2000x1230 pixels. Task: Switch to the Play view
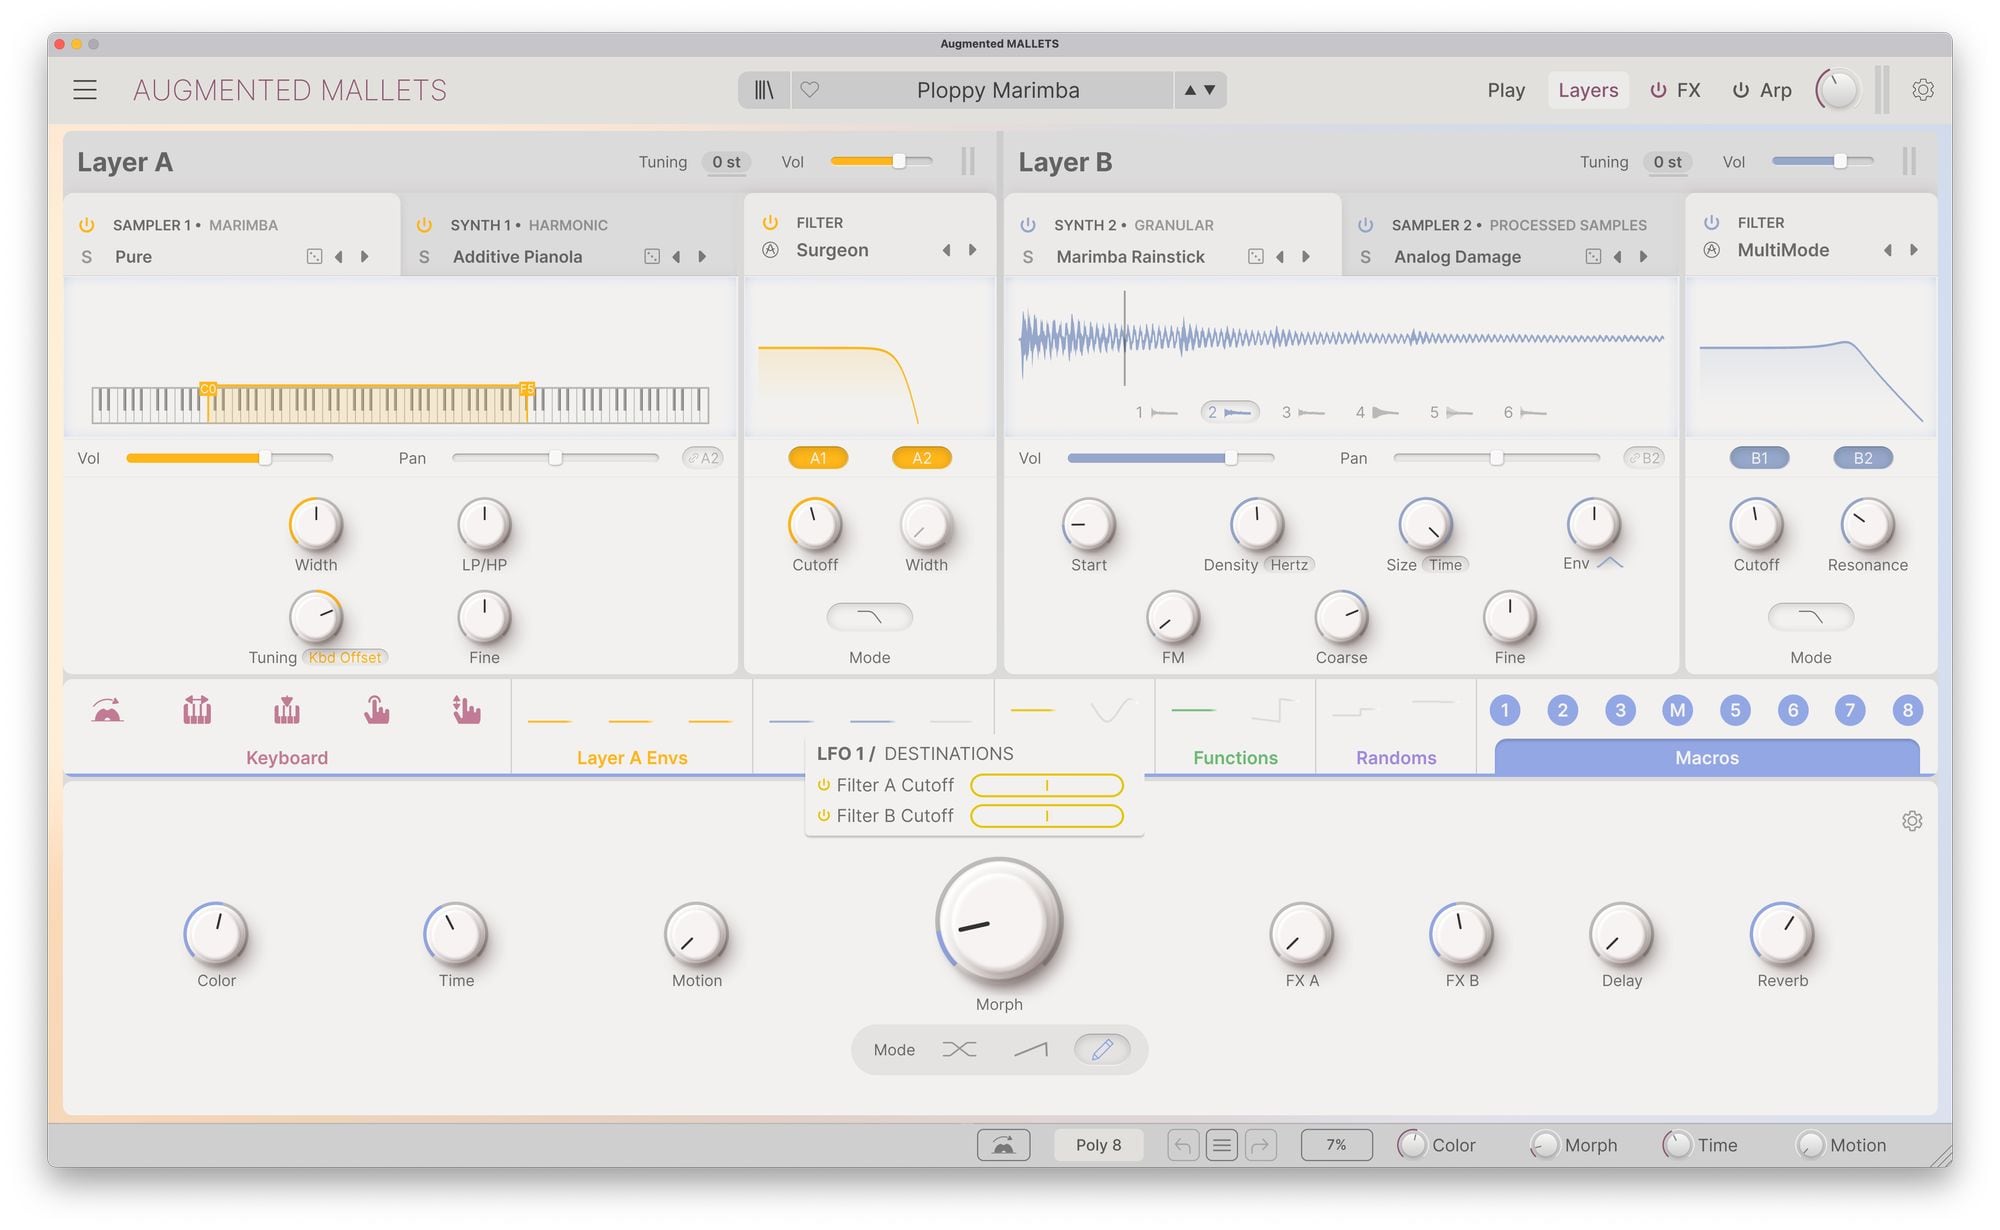tap(1506, 90)
